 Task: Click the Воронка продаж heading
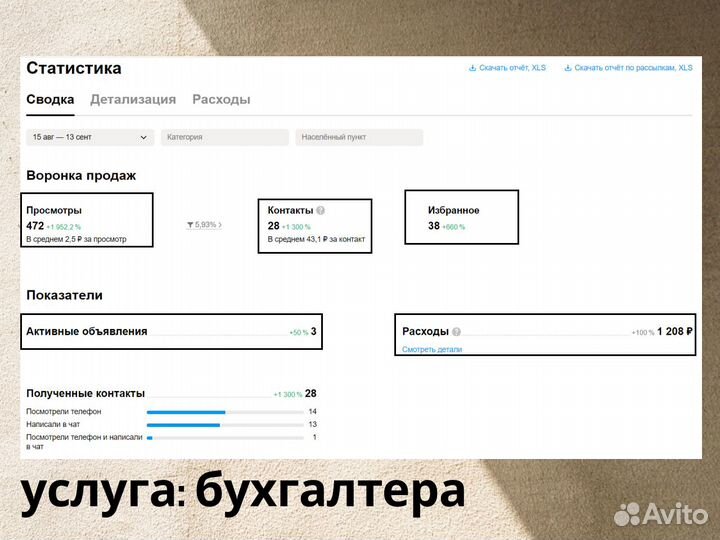[x=81, y=175]
